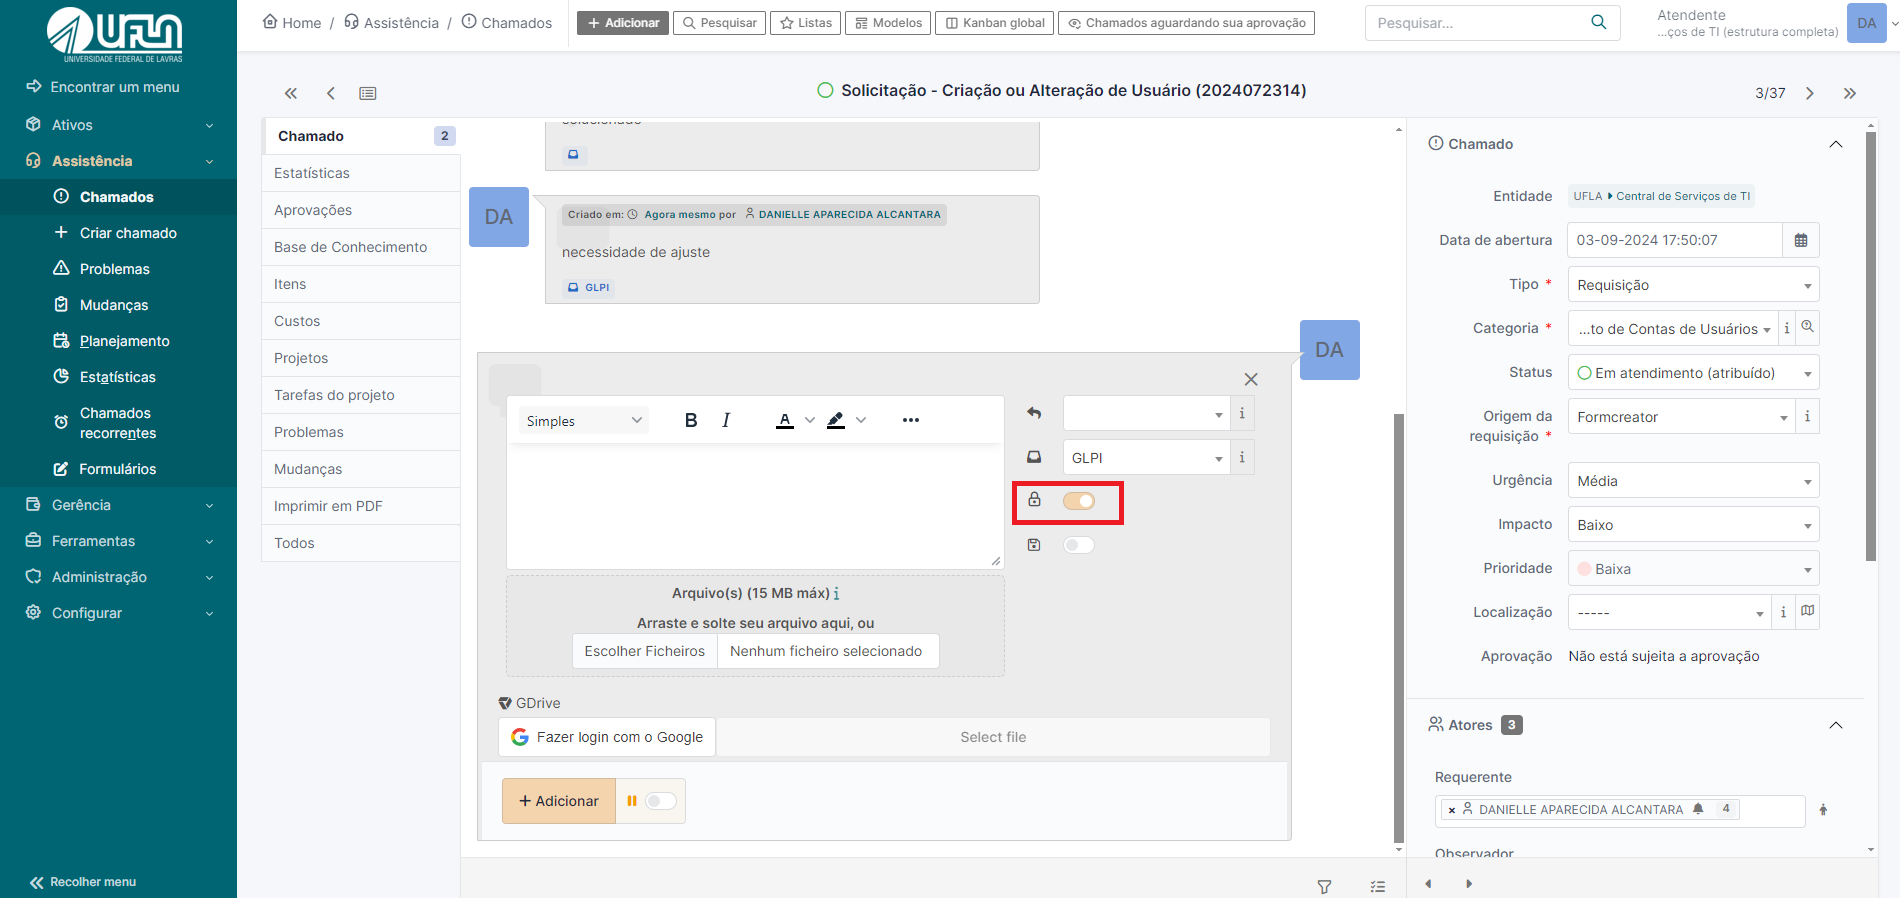
Task: Open more editor options ellipsis
Action: tap(910, 420)
